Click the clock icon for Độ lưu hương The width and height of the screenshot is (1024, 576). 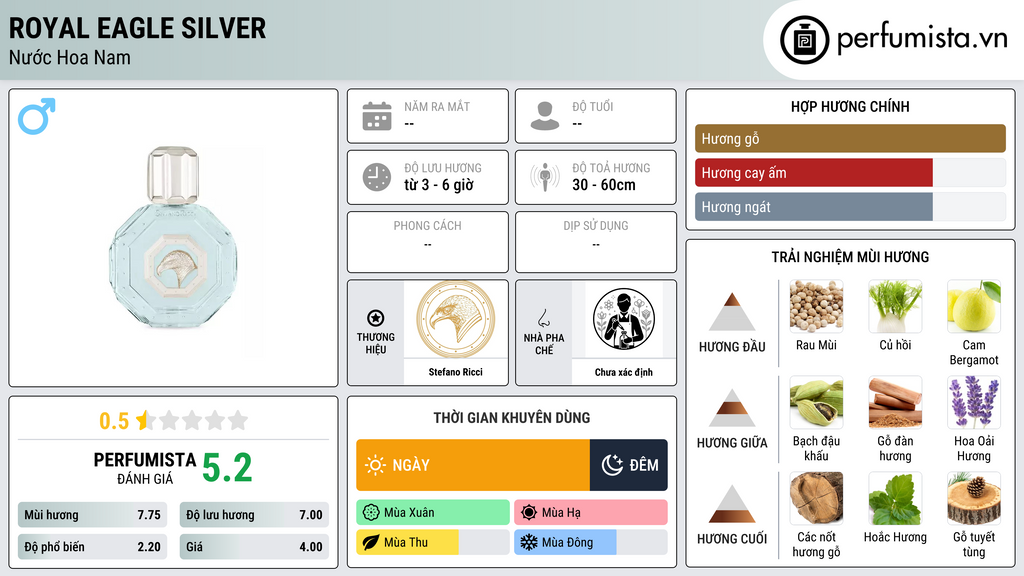point(377,177)
